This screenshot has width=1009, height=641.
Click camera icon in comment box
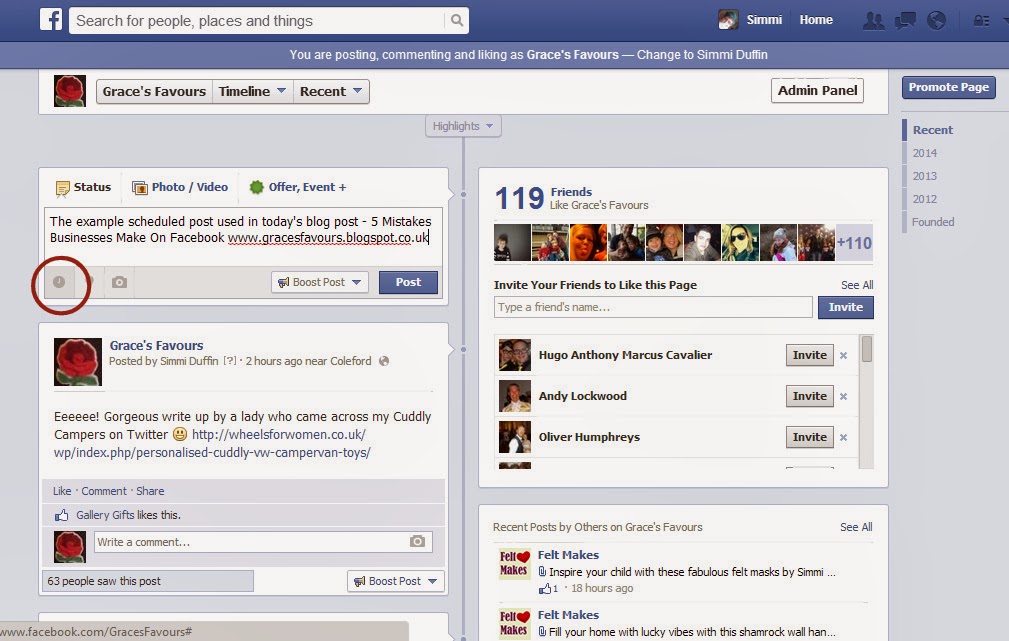tap(417, 541)
